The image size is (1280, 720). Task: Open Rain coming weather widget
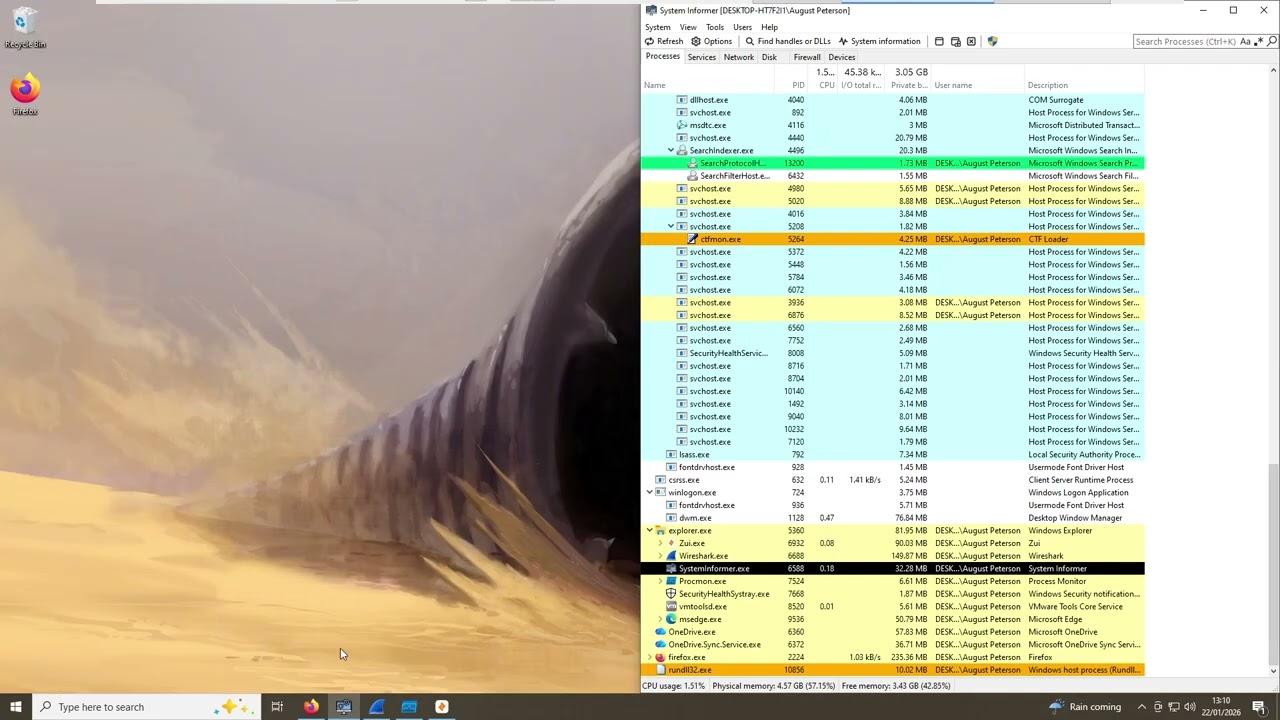1084,707
